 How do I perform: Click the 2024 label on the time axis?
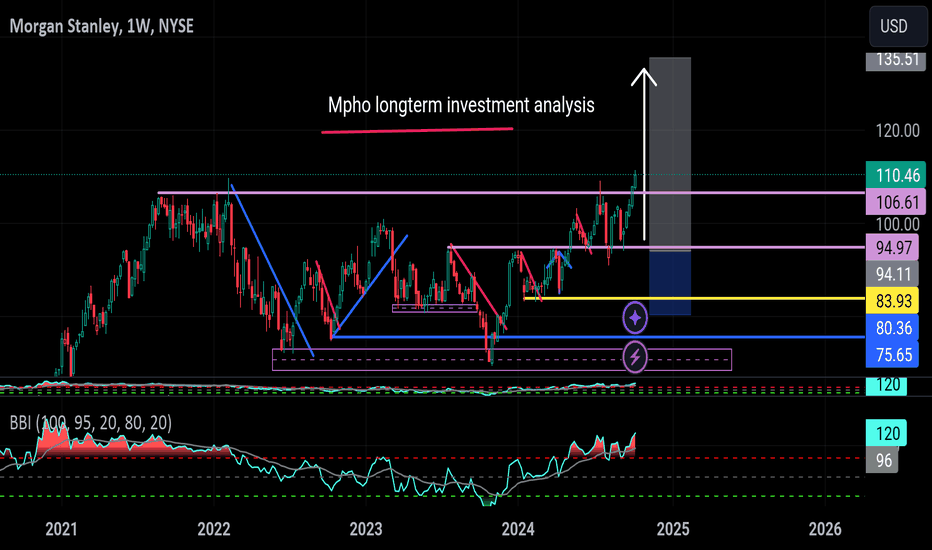click(518, 529)
